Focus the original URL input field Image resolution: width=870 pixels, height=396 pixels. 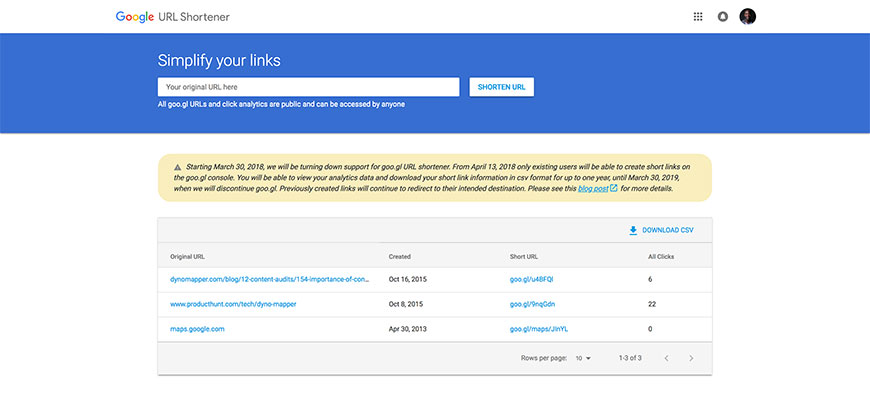308,87
